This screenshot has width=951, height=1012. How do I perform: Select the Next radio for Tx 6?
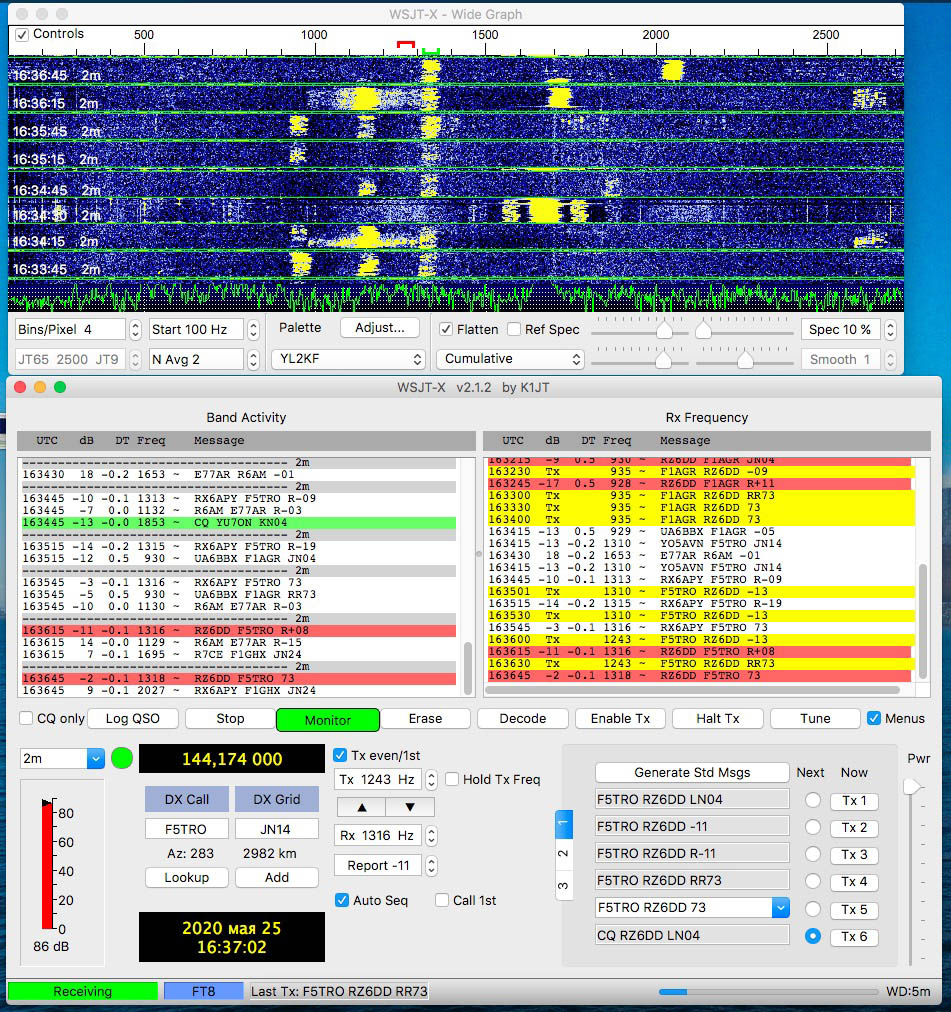point(813,936)
